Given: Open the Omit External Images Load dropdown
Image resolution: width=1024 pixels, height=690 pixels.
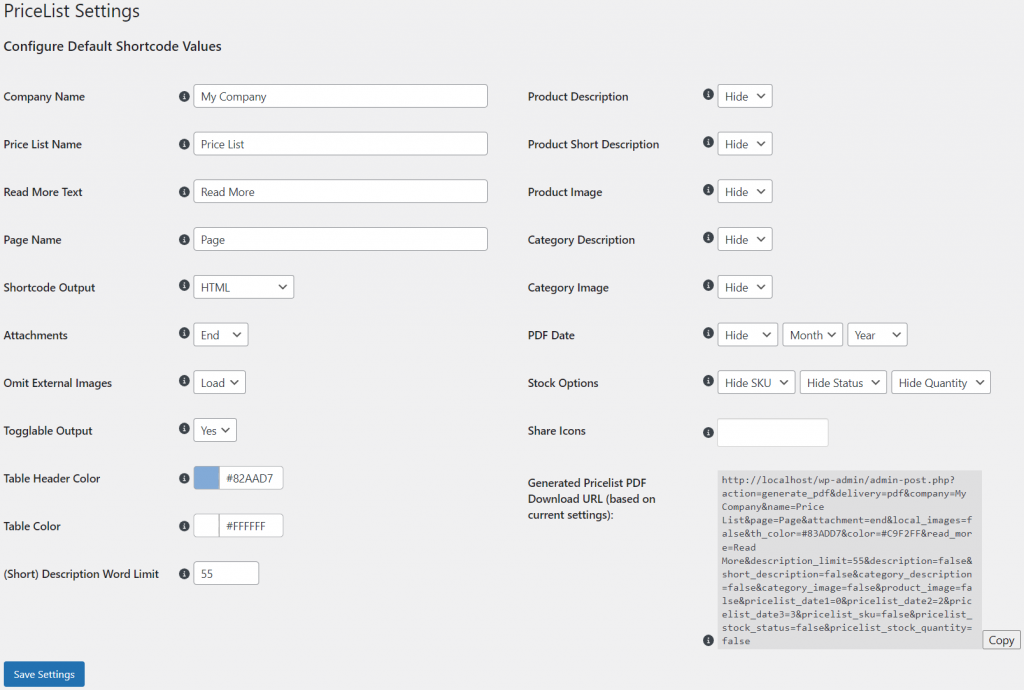Looking at the screenshot, I should (x=219, y=382).
